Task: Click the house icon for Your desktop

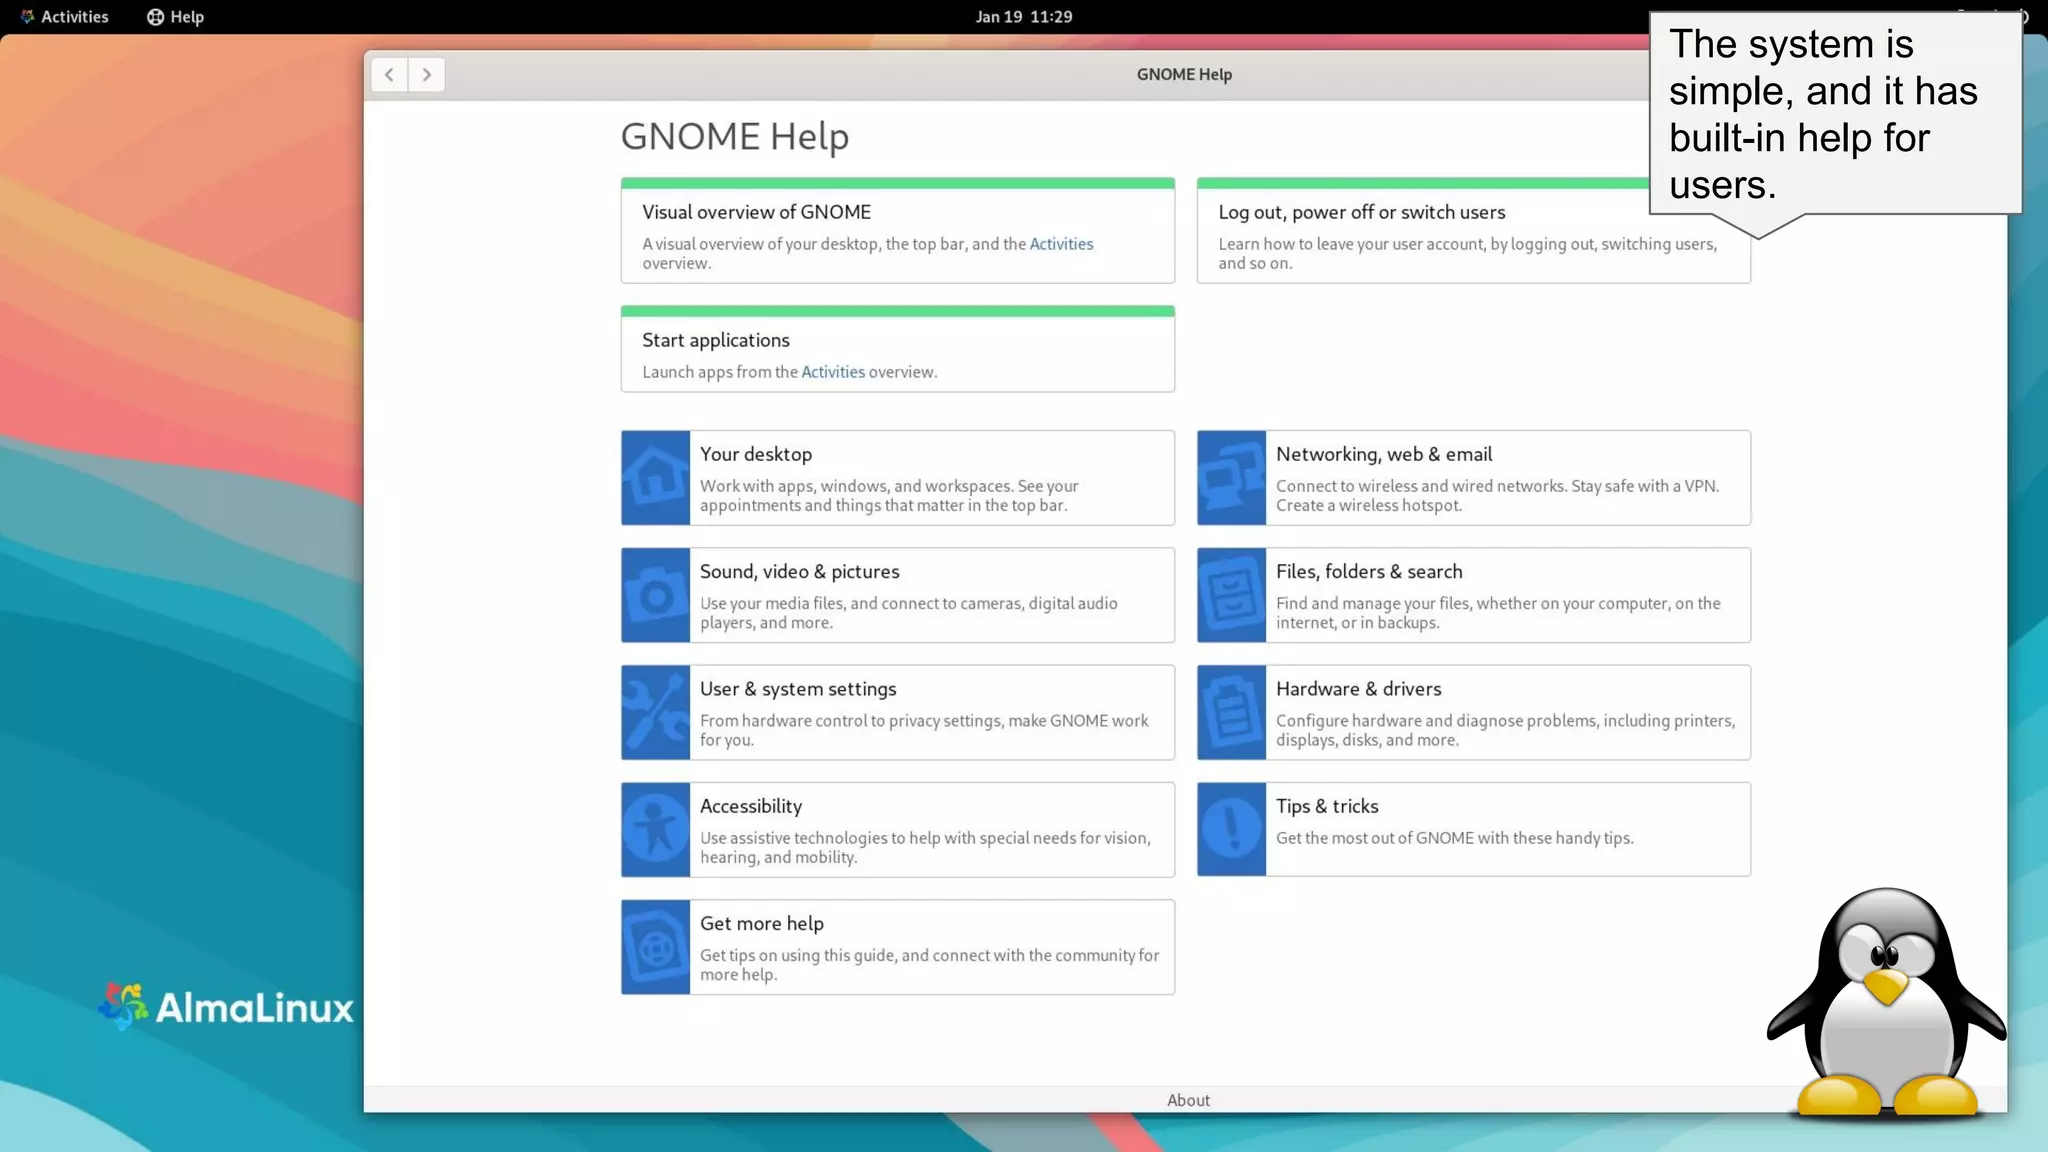Action: coord(655,478)
